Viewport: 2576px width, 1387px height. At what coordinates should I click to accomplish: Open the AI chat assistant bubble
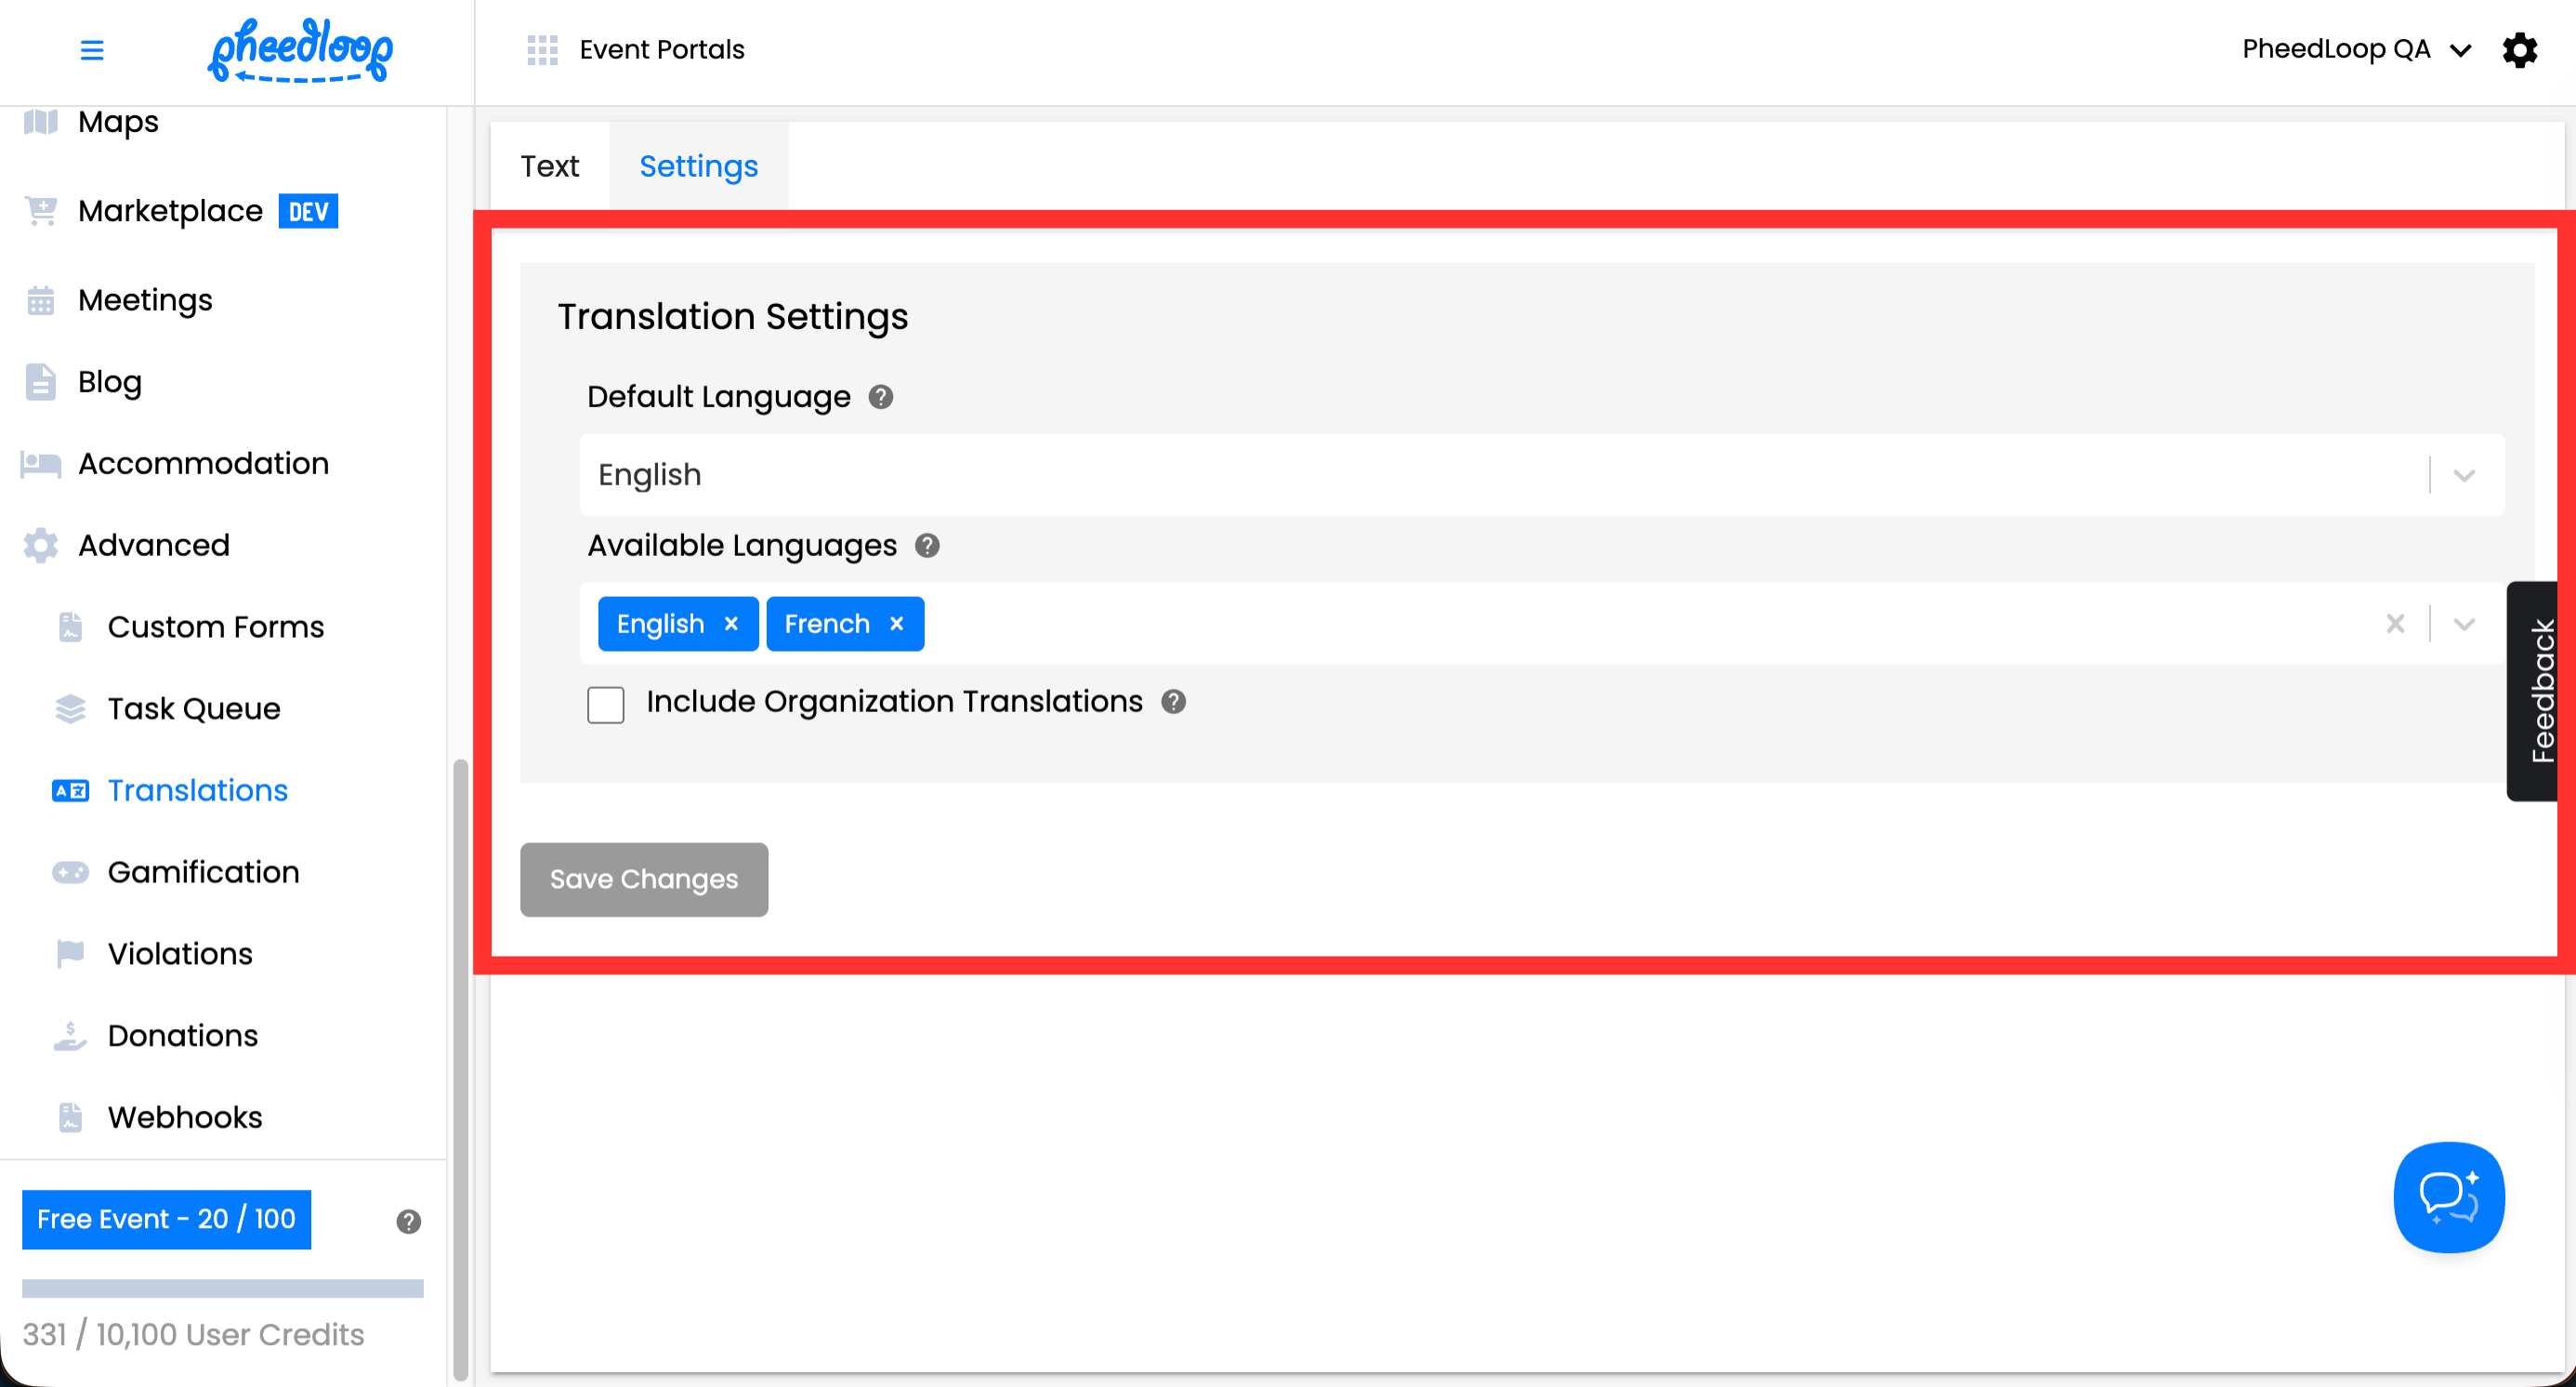click(2448, 1197)
